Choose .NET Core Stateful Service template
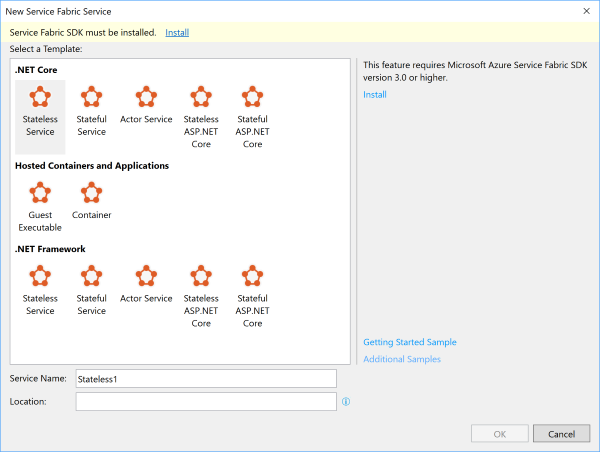This screenshot has height=452, width=600. 91,110
